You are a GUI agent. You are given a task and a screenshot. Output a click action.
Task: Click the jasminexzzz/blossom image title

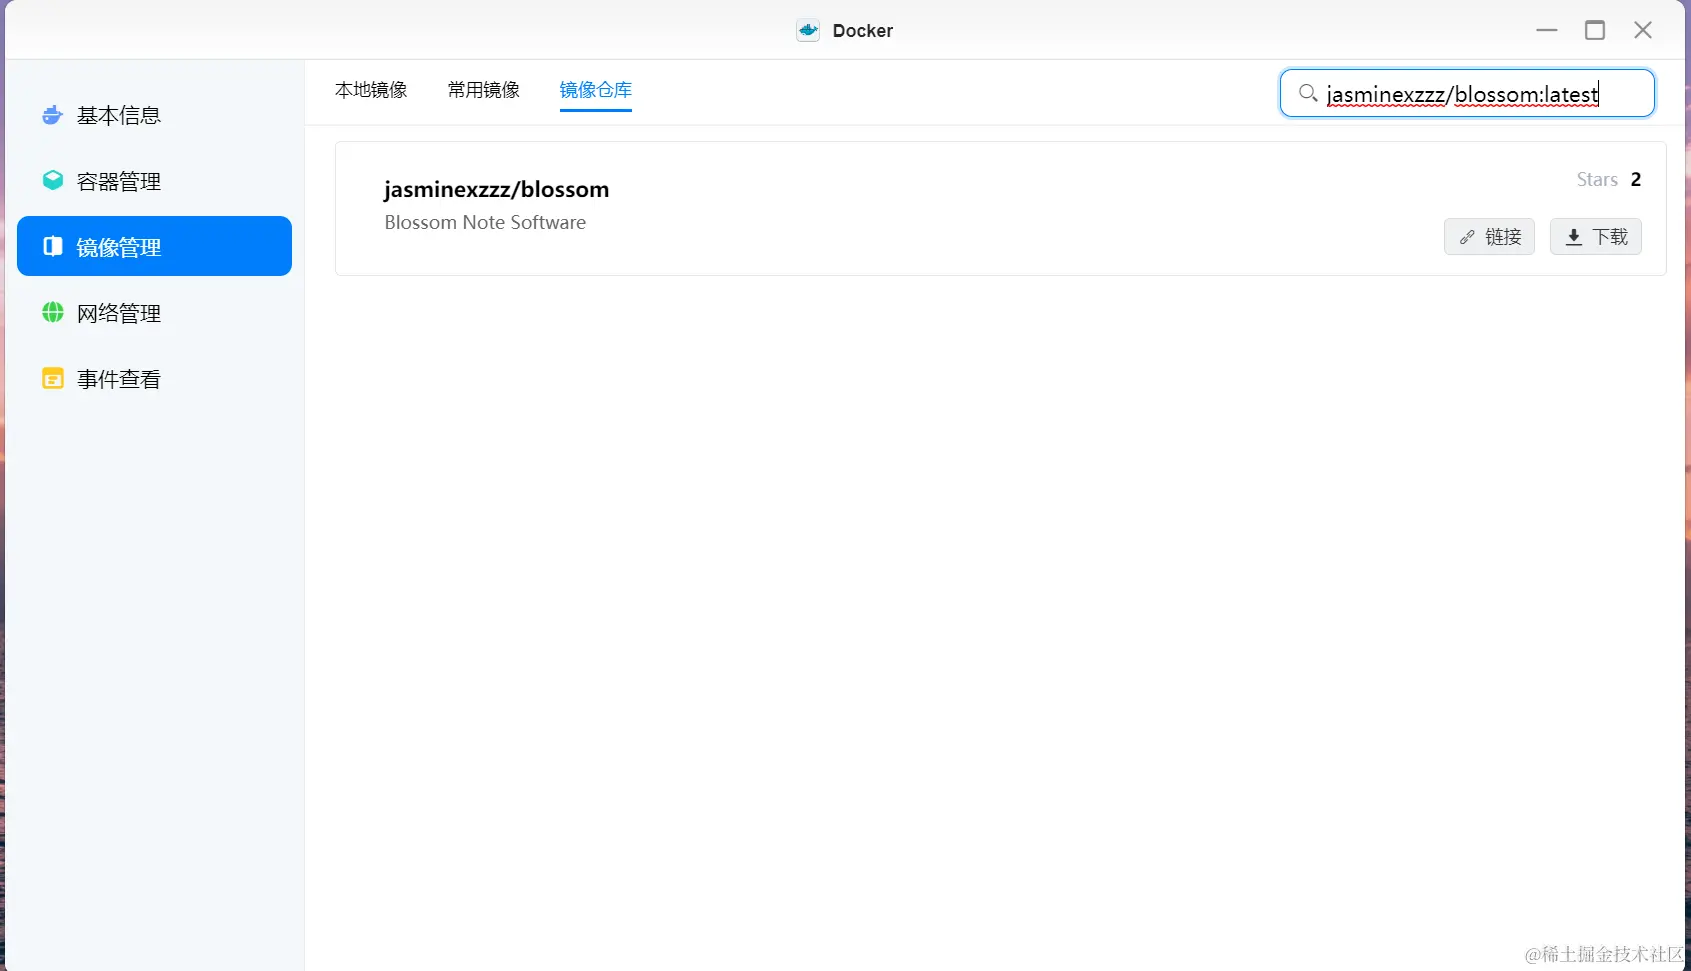[497, 189]
